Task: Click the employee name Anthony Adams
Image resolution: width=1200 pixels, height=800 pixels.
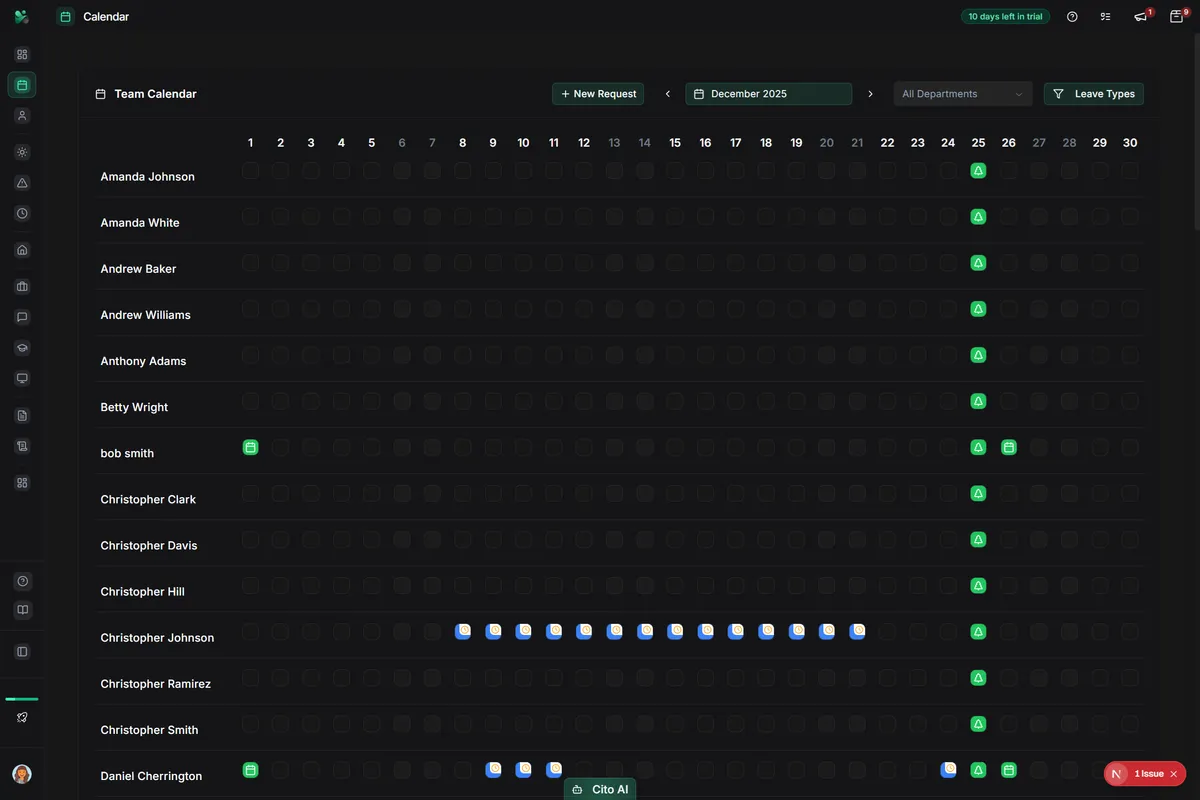Action: [x=143, y=361]
